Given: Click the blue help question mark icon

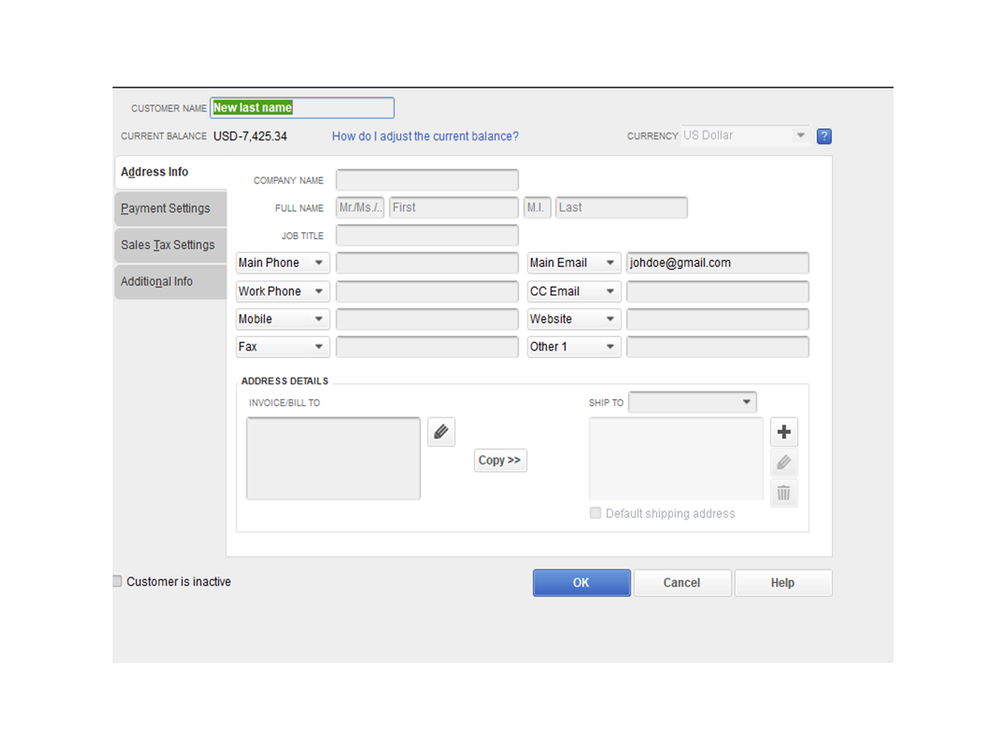Looking at the screenshot, I should tap(824, 136).
